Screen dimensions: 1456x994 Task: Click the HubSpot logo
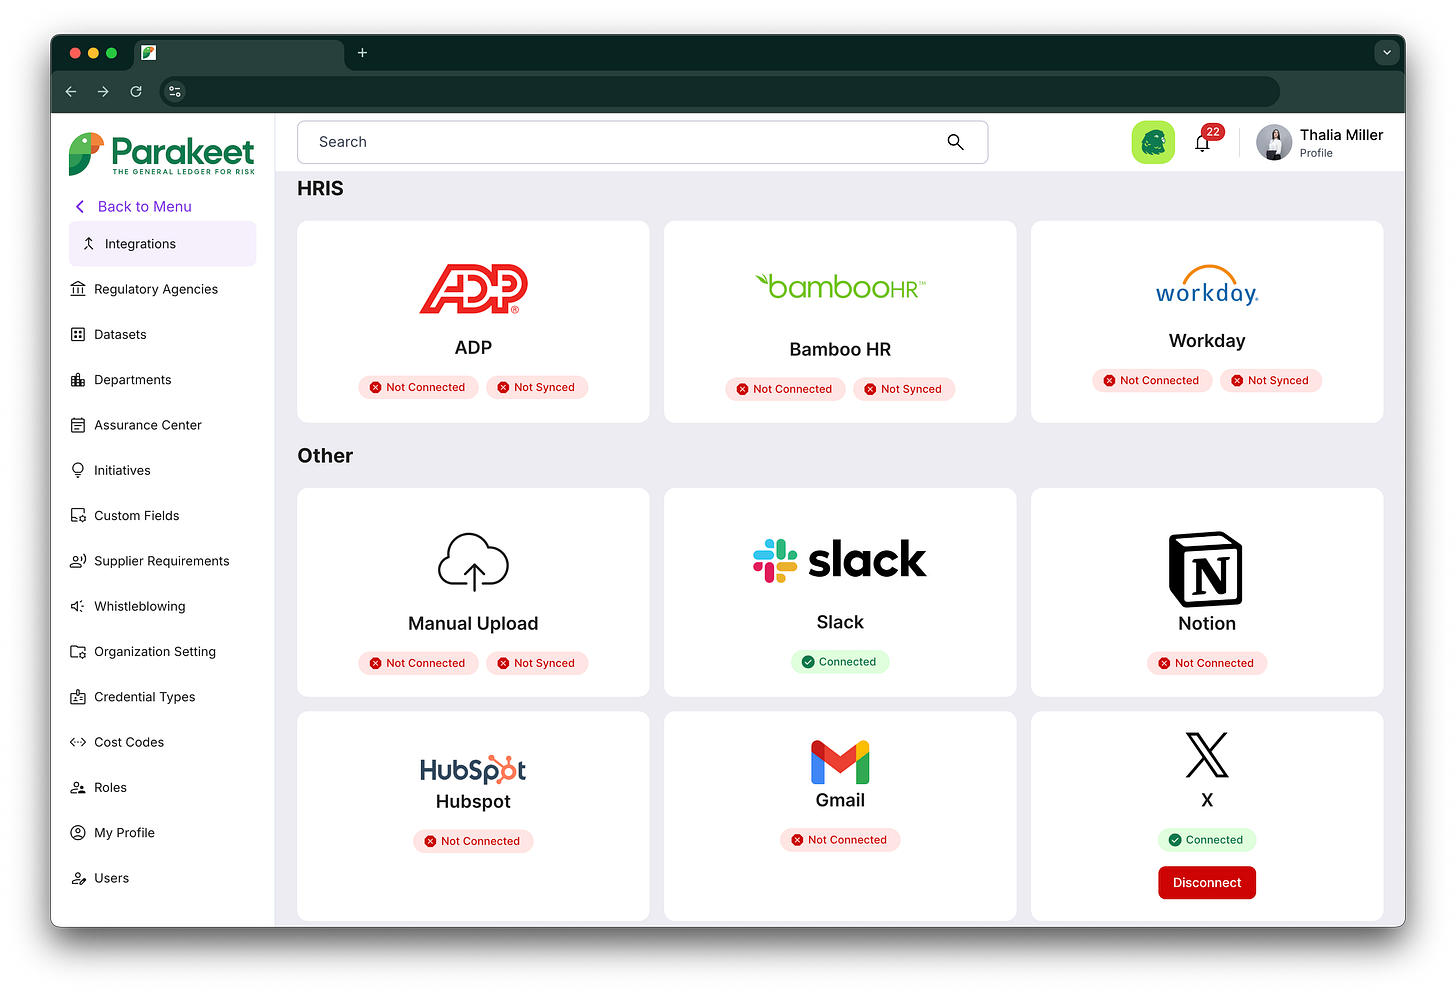click(473, 769)
